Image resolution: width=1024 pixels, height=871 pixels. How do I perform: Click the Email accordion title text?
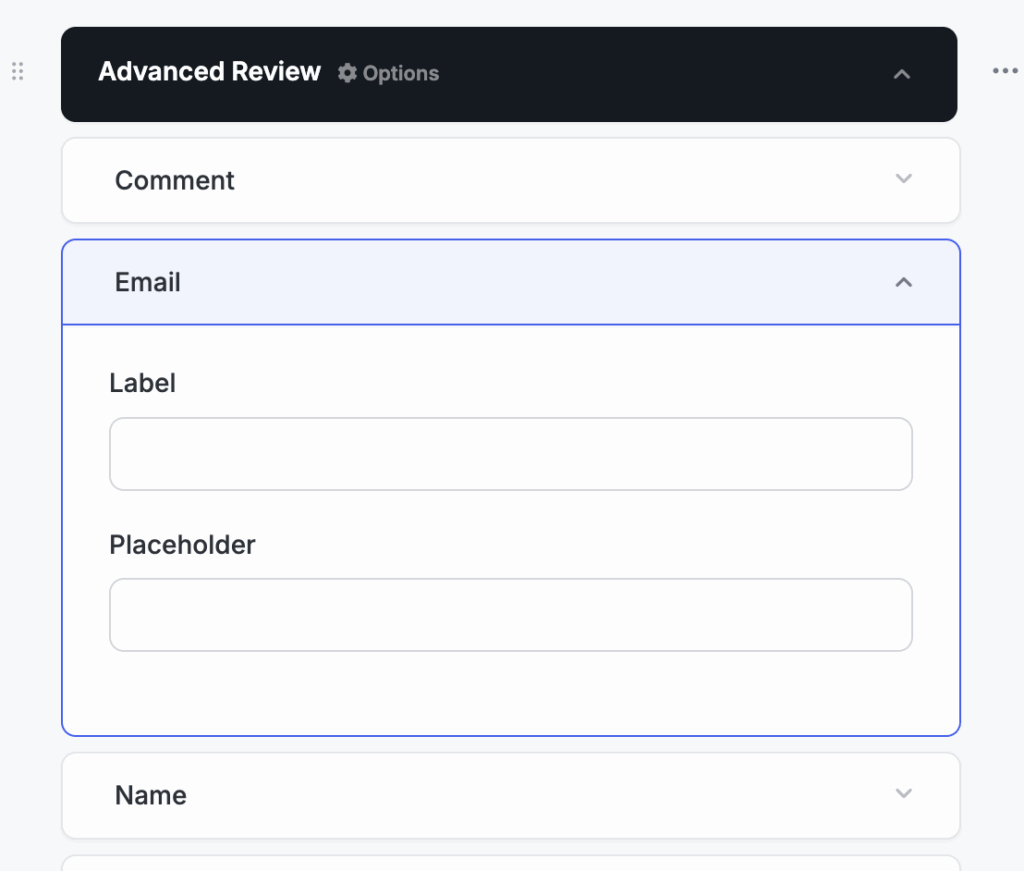pos(148,283)
